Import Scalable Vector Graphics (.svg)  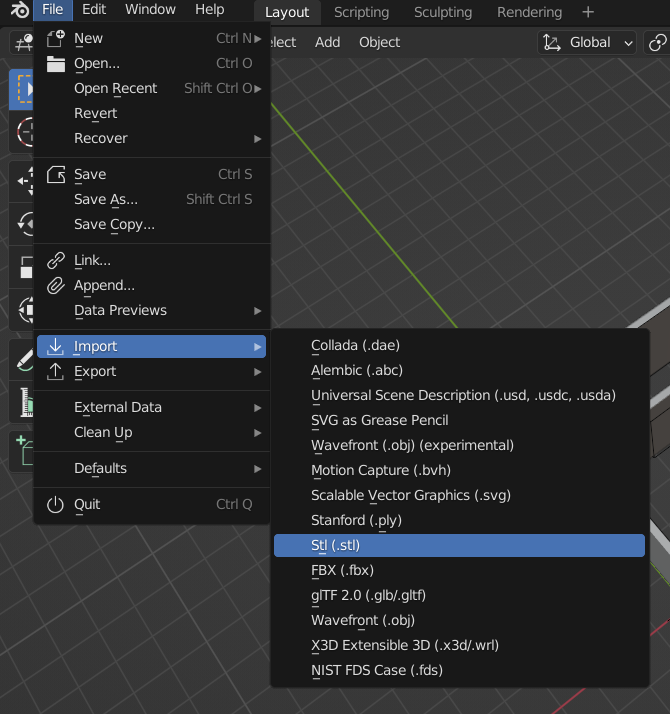pyautogui.click(x=459, y=495)
